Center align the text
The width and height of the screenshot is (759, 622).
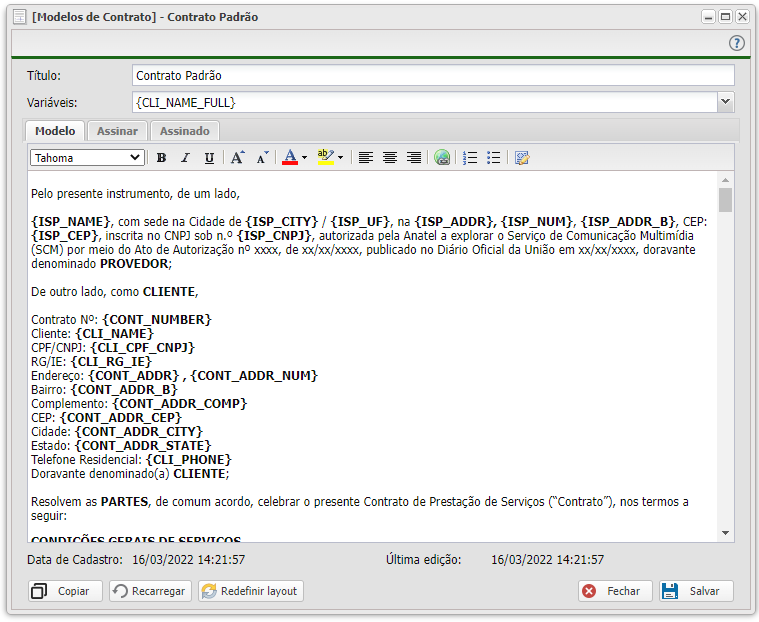[390, 158]
